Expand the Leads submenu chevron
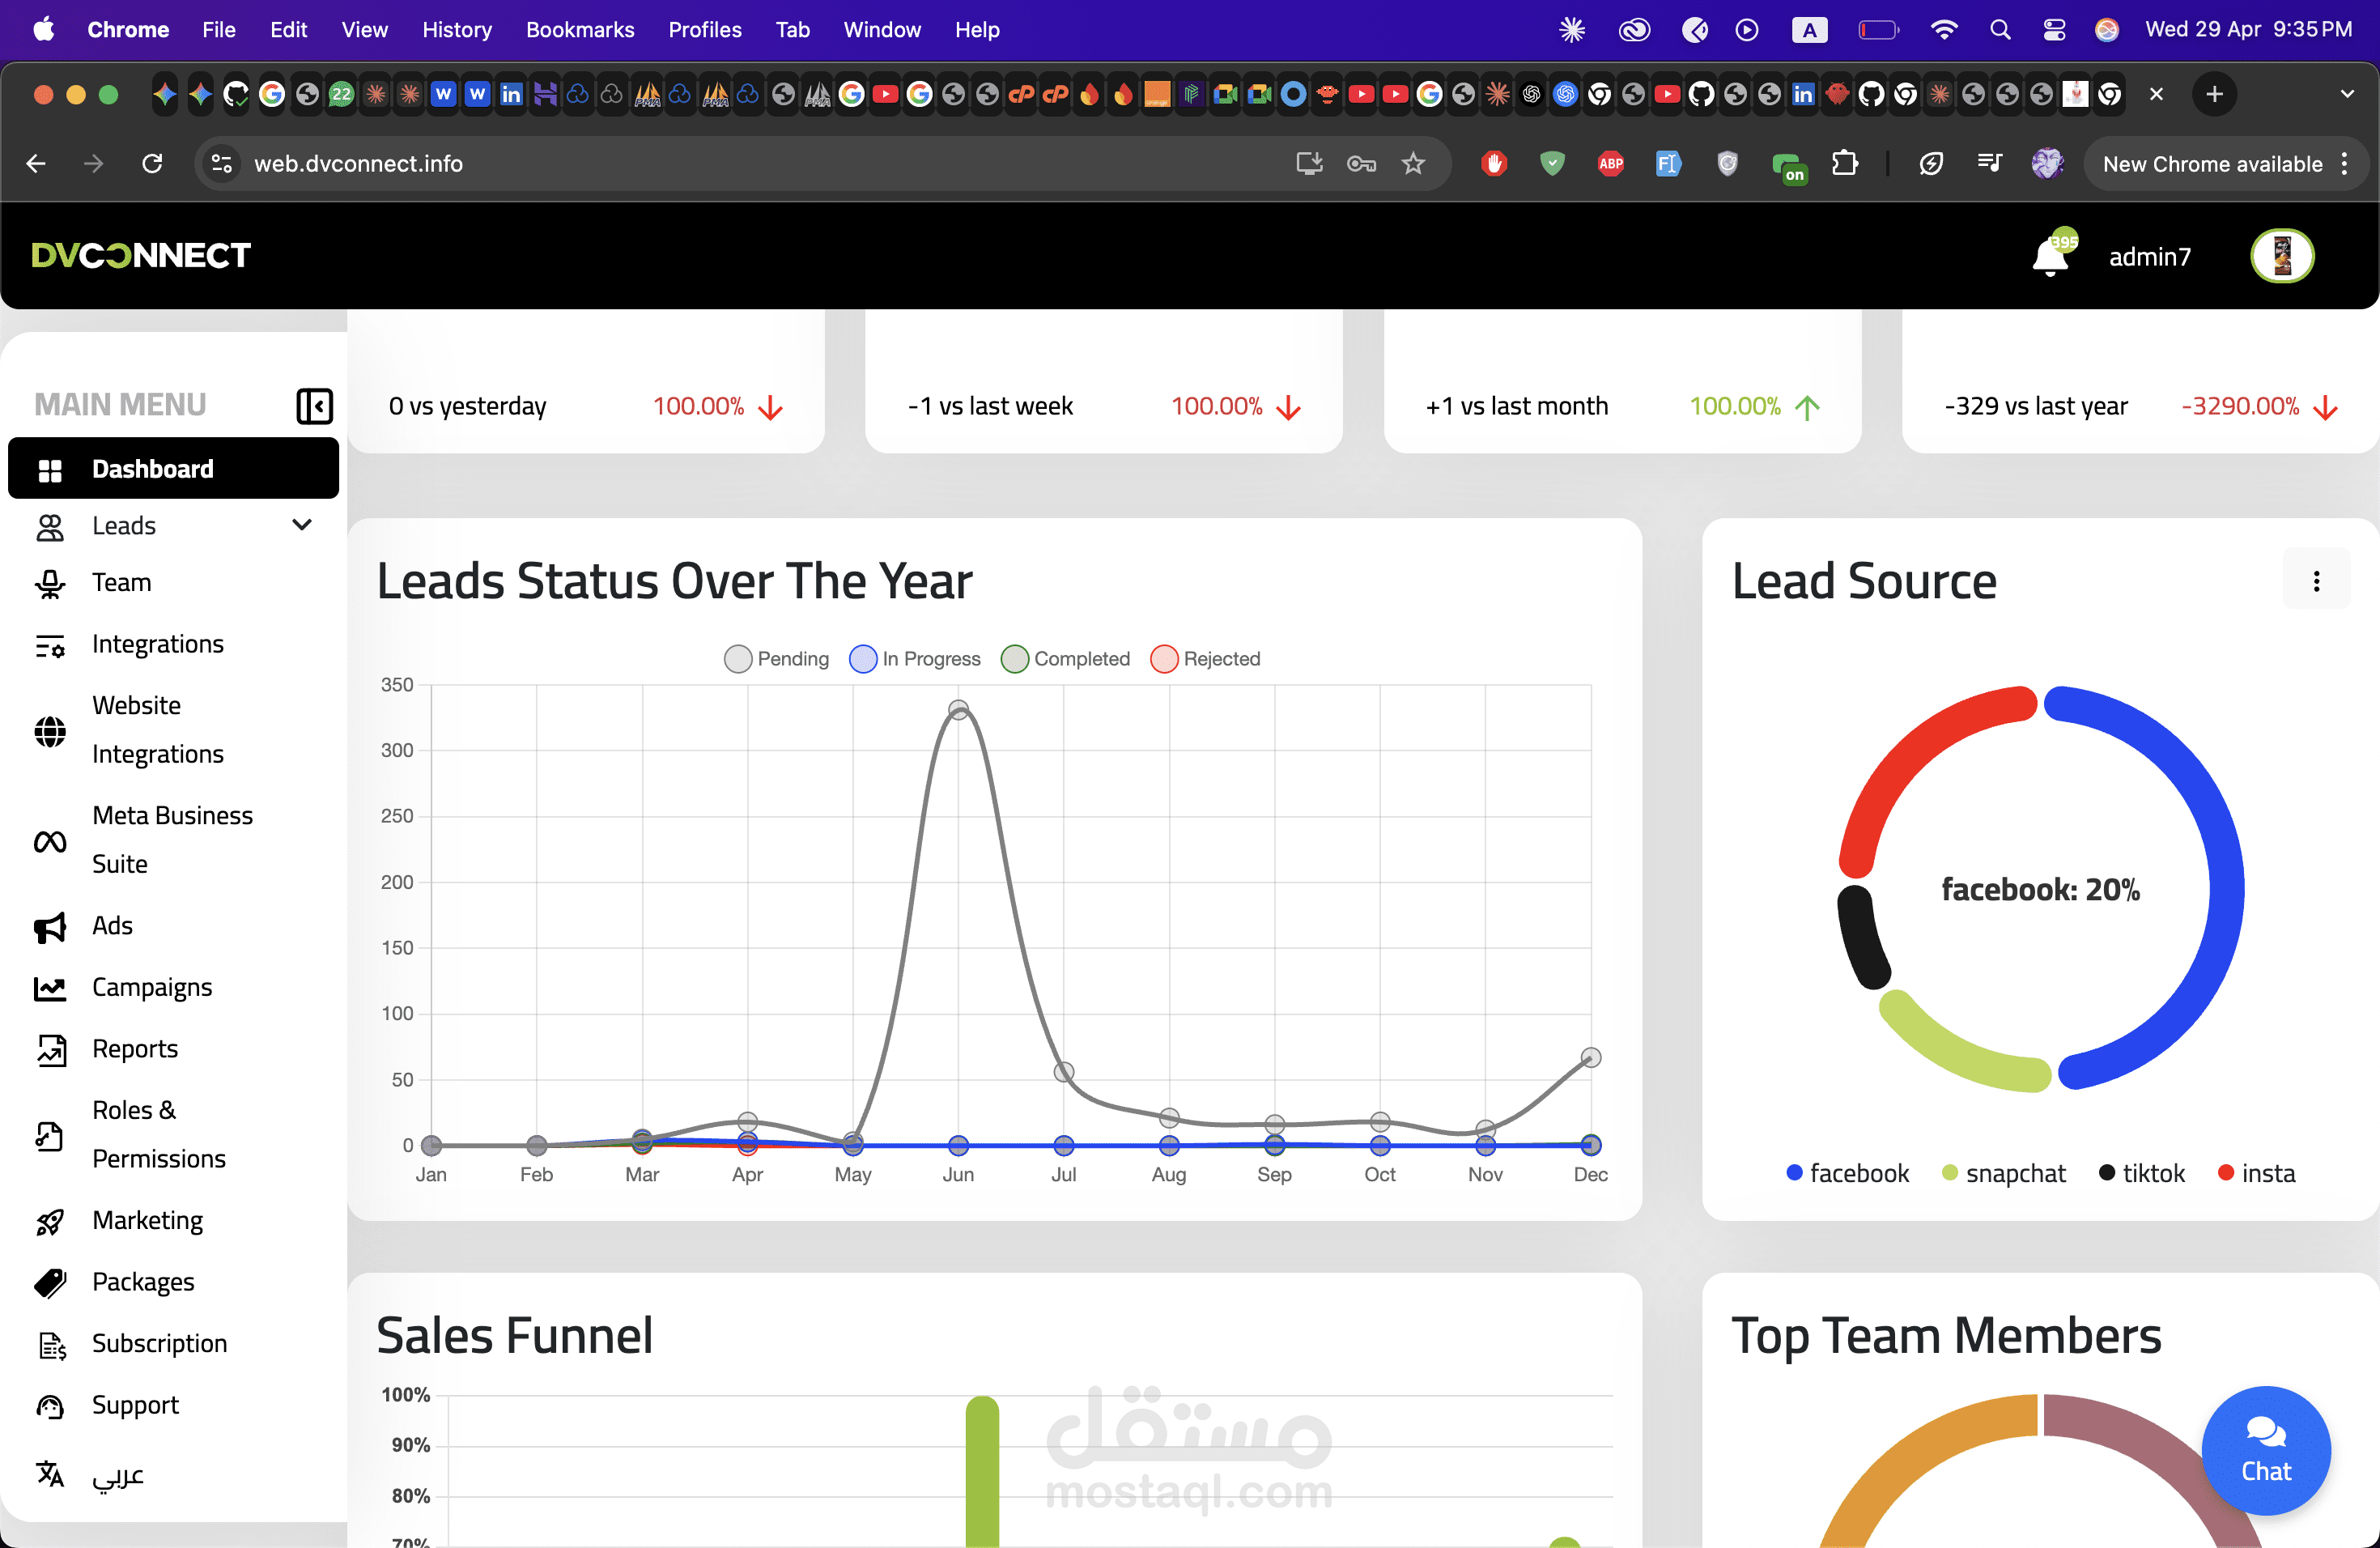2380x1548 pixels. [x=302, y=525]
